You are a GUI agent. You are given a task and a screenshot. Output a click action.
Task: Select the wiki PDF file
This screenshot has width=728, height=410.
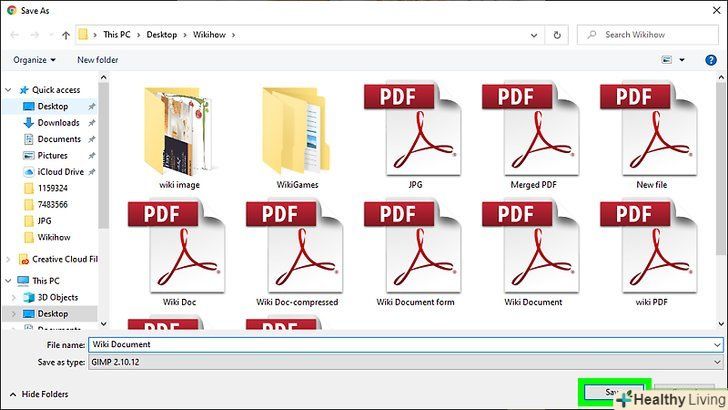tap(651, 254)
